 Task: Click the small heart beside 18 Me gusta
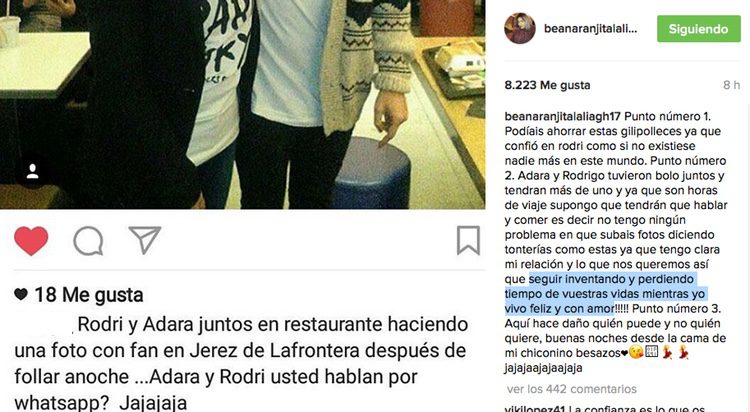(x=21, y=294)
